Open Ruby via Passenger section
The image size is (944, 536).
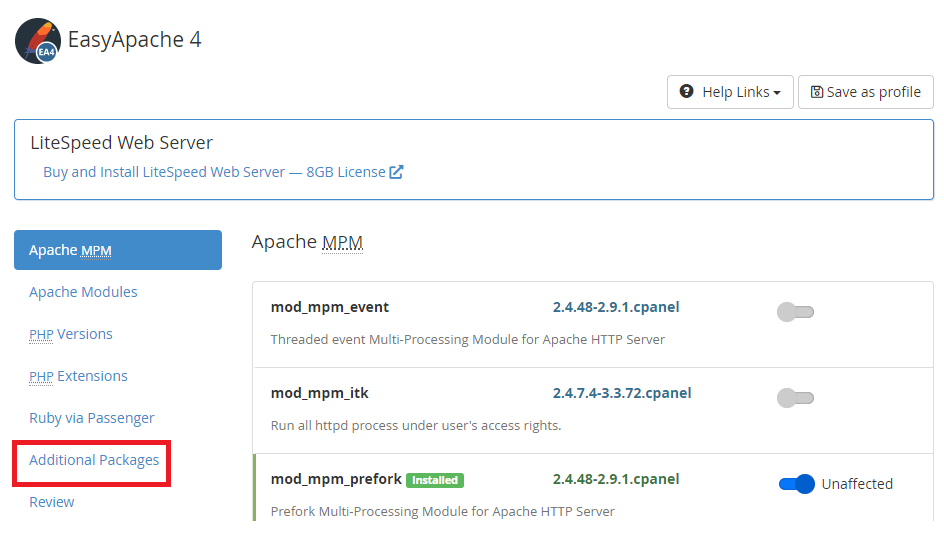coord(92,418)
